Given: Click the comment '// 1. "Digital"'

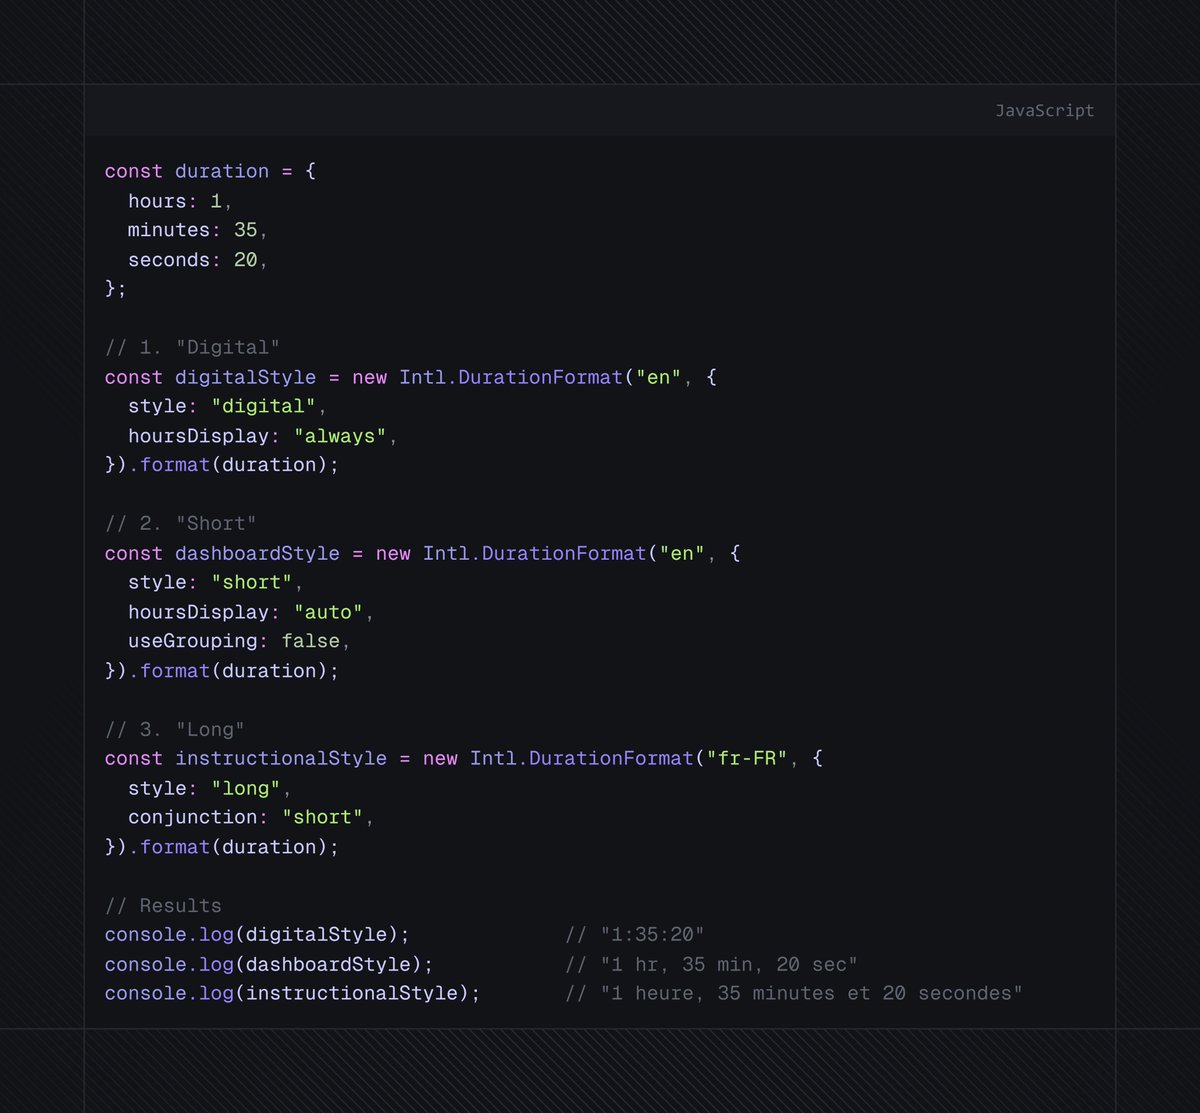Looking at the screenshot, I should (193, 348).
